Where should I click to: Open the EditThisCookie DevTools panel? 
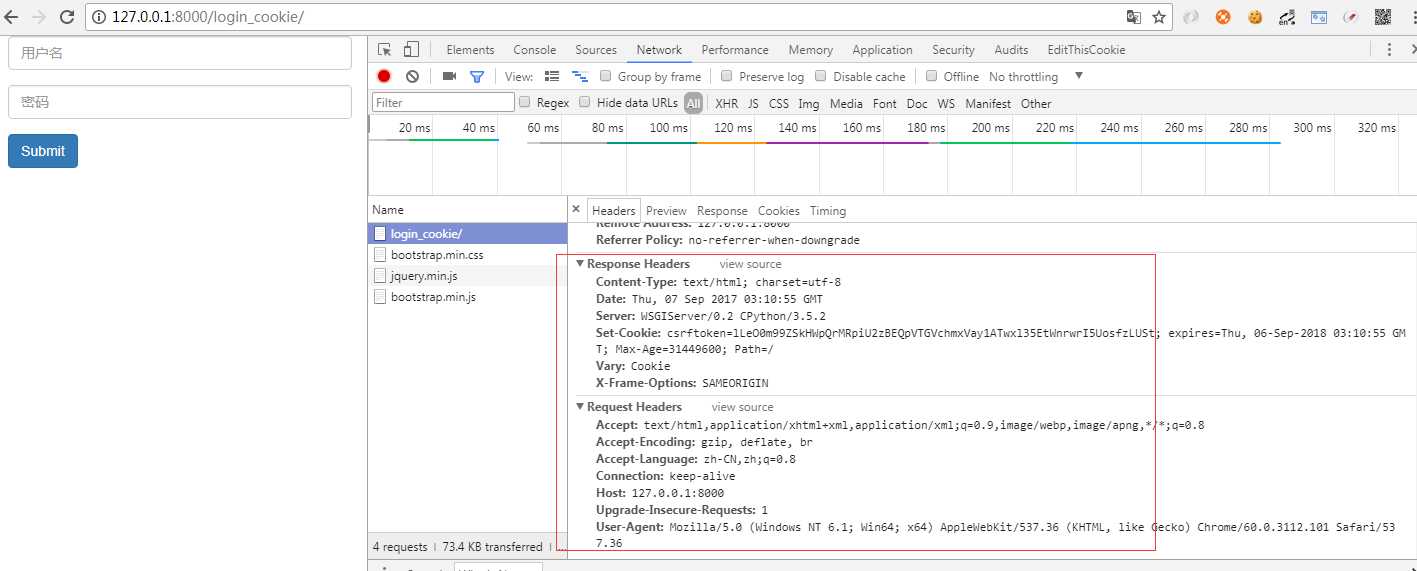1086,50
